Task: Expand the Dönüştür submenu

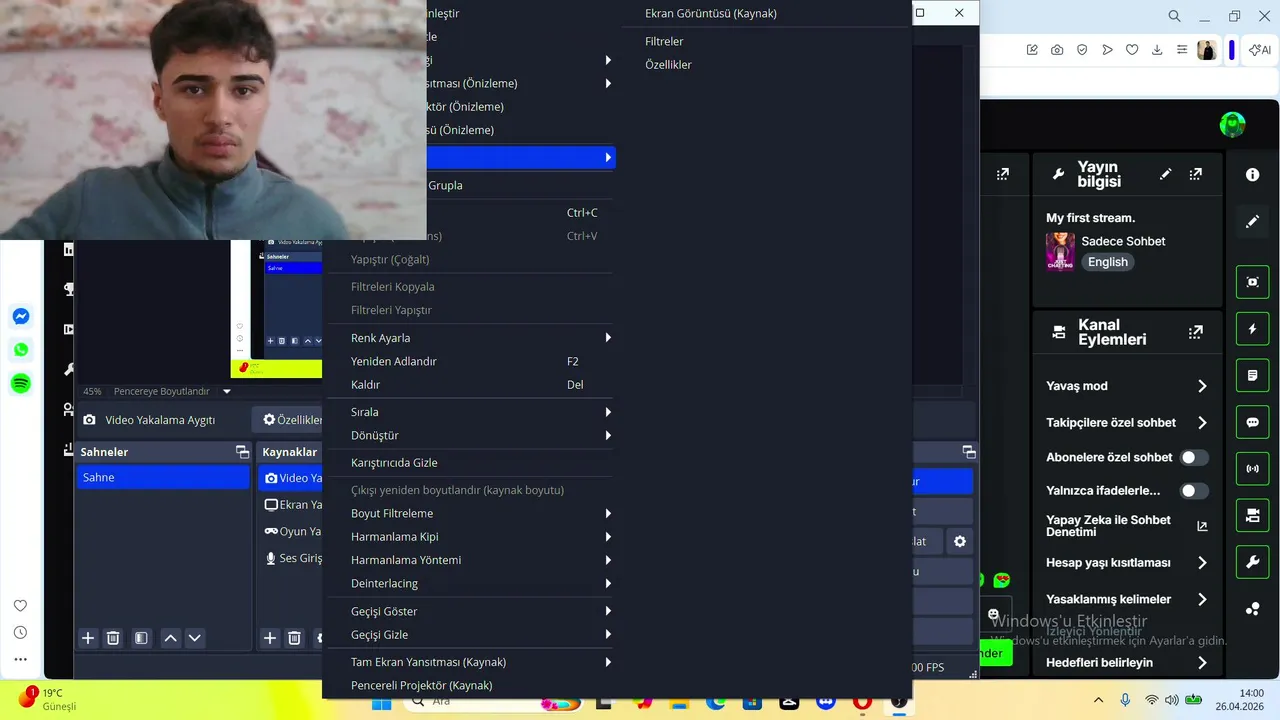Action: coord(470,435)
